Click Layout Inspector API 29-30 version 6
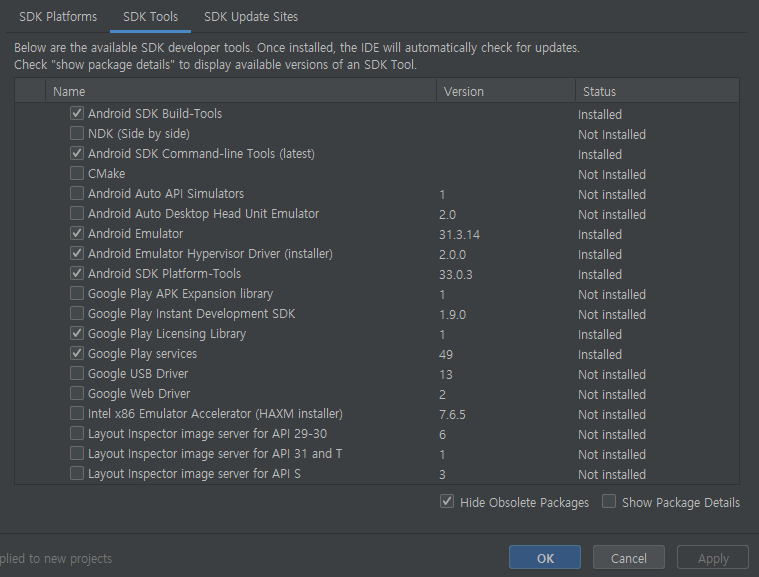Viewport: 759px width, 577px height. tap(442, 435)
